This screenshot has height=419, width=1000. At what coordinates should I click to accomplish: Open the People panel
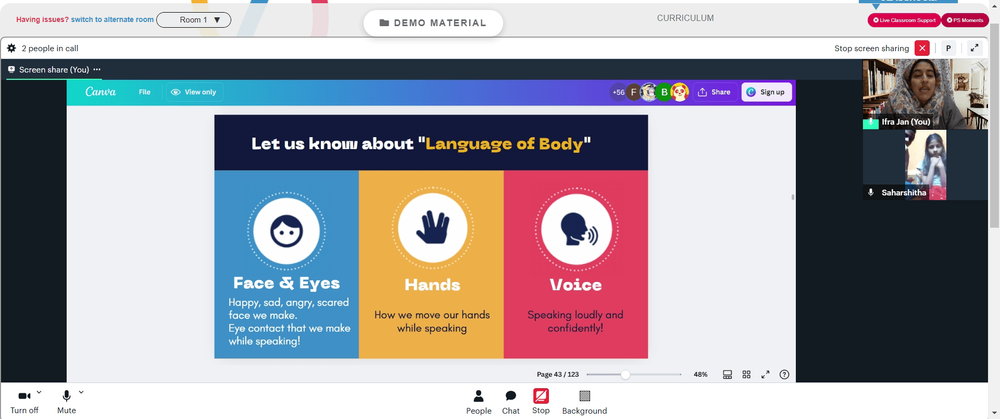point(478,402)
